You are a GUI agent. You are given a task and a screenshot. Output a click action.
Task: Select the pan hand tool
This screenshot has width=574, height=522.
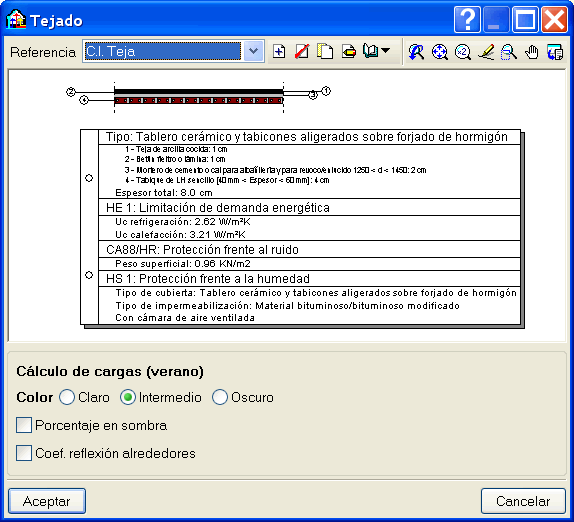tap(532, 52)
